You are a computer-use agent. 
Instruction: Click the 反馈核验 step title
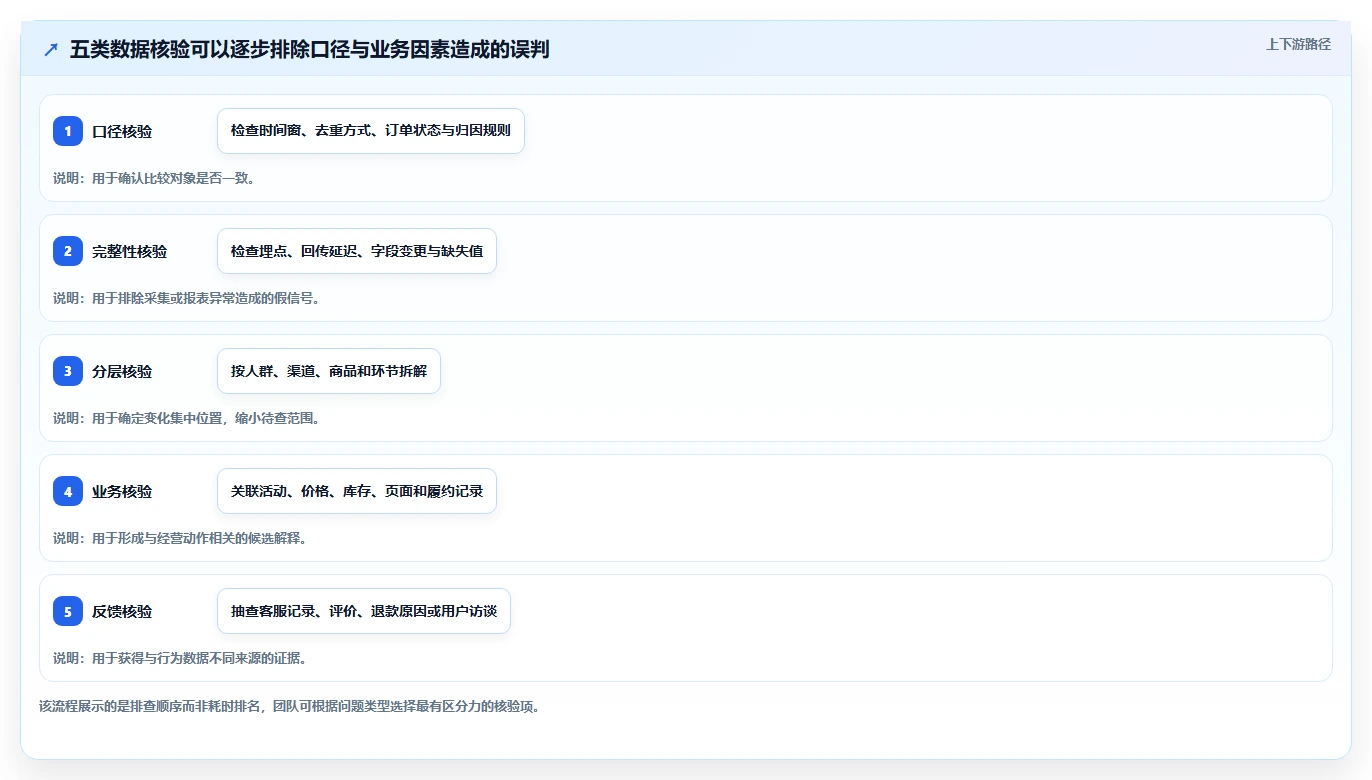[x=122, y=611]
